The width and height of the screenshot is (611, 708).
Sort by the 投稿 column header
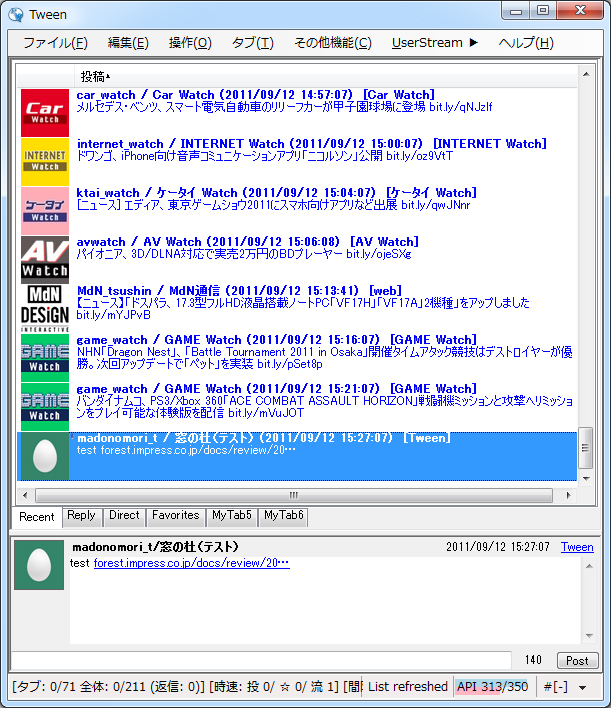tap(325, 77)
